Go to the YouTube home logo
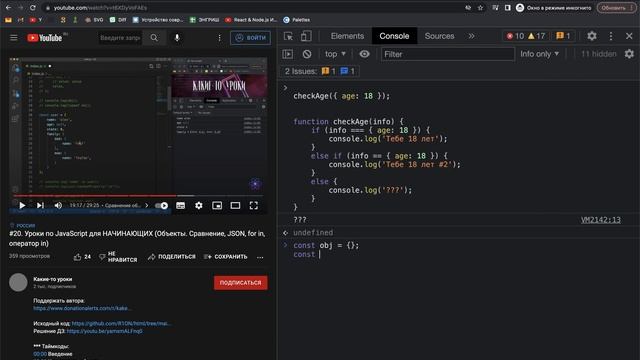Screen dimensions: 640x360 [x=44, y=38]
